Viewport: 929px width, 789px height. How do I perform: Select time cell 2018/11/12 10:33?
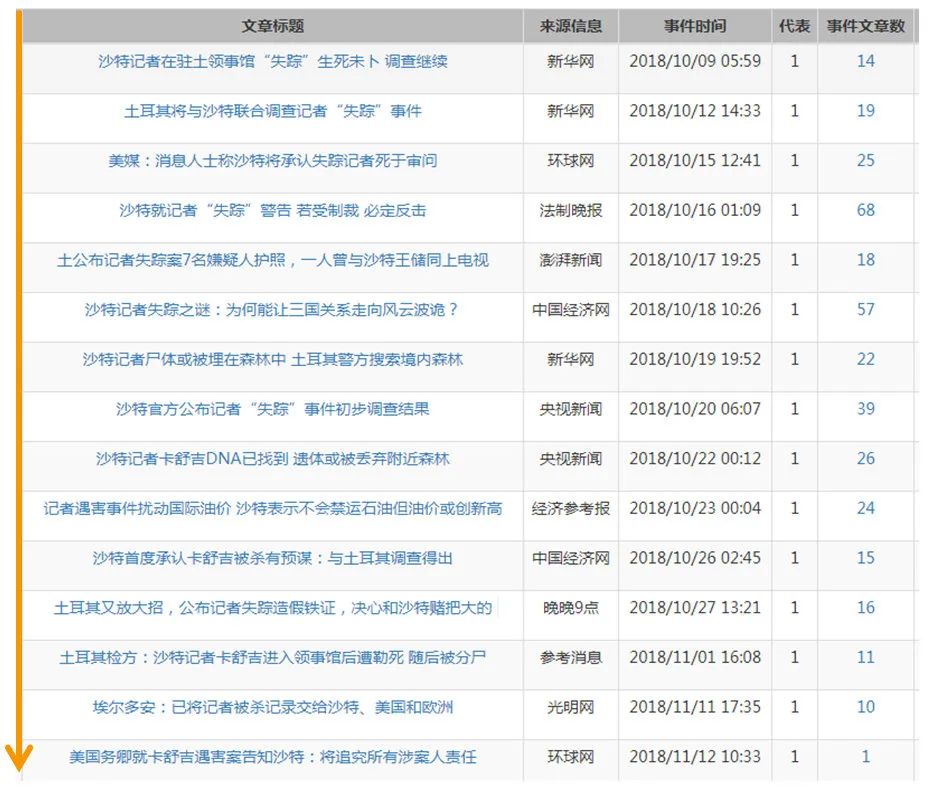(x=695, y=758)
